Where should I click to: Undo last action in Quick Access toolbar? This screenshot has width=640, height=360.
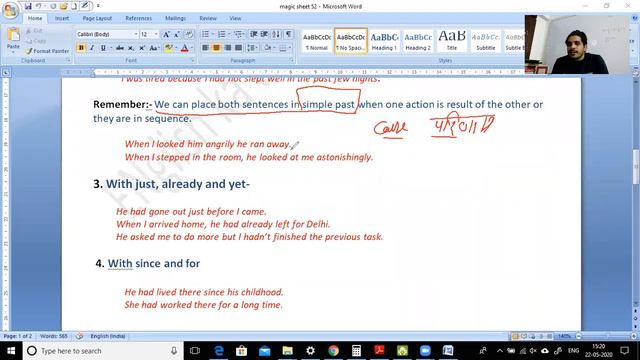pyautogui.click(x=38, y=6)
